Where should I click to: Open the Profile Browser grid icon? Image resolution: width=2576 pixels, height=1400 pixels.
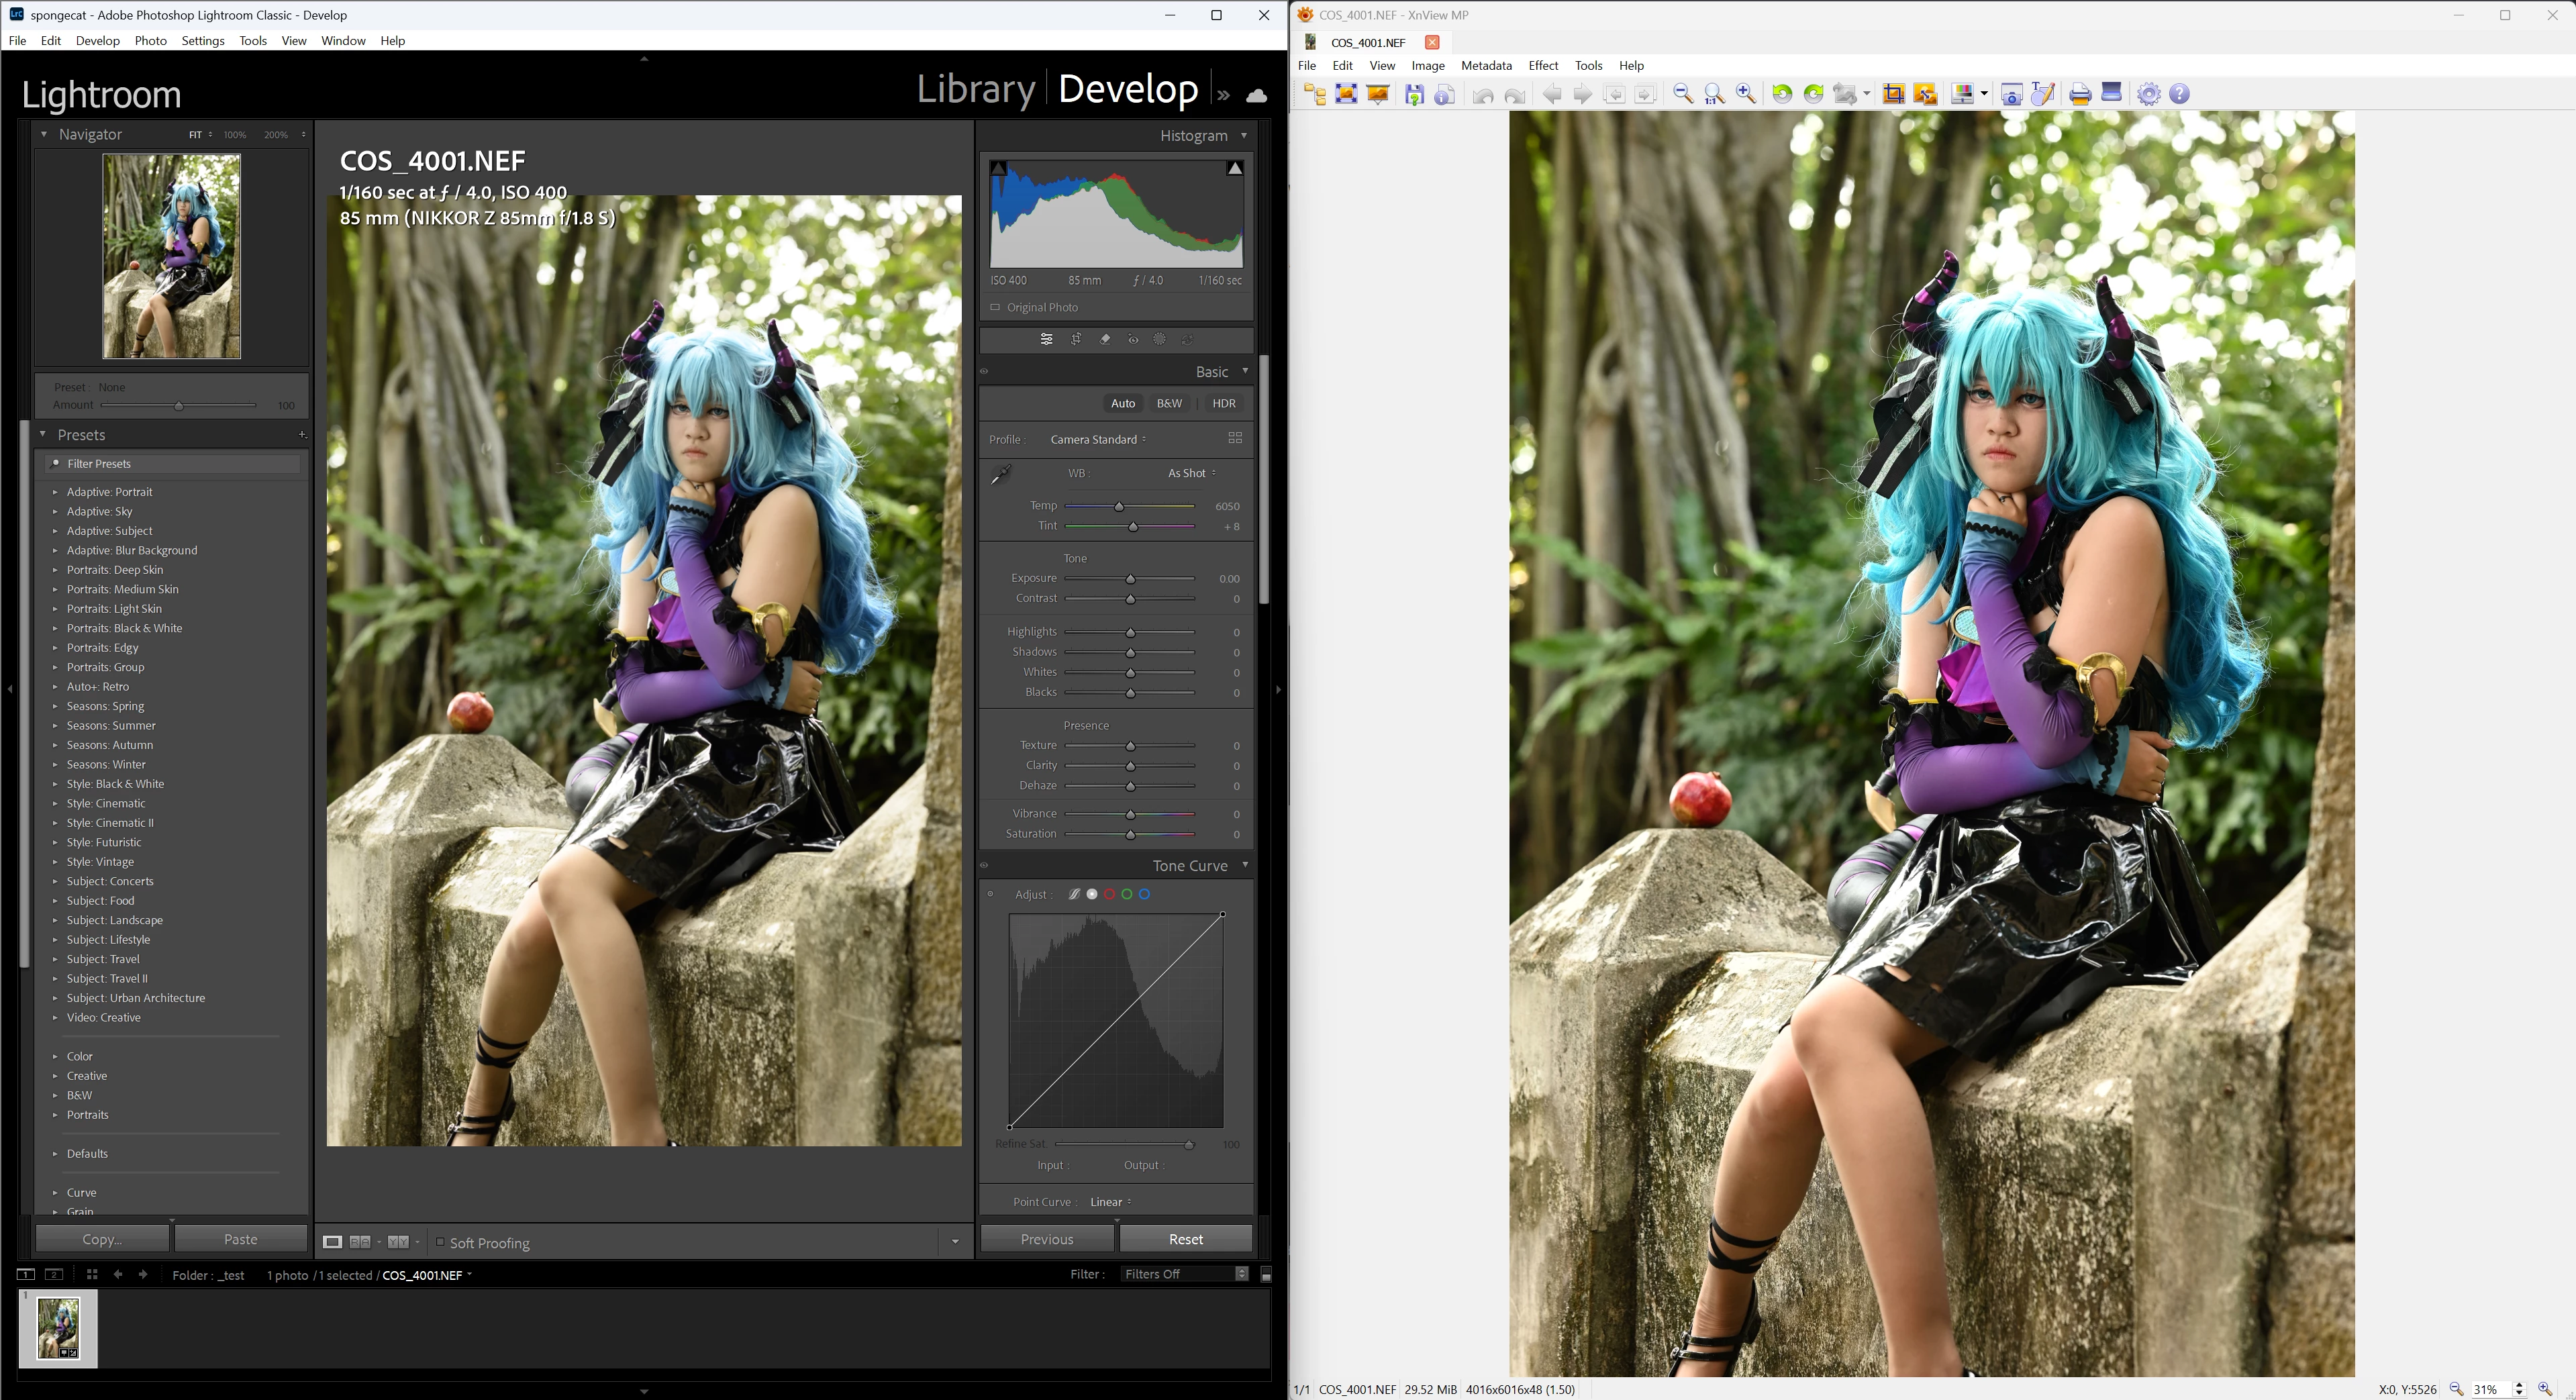tap(1235, 439)
